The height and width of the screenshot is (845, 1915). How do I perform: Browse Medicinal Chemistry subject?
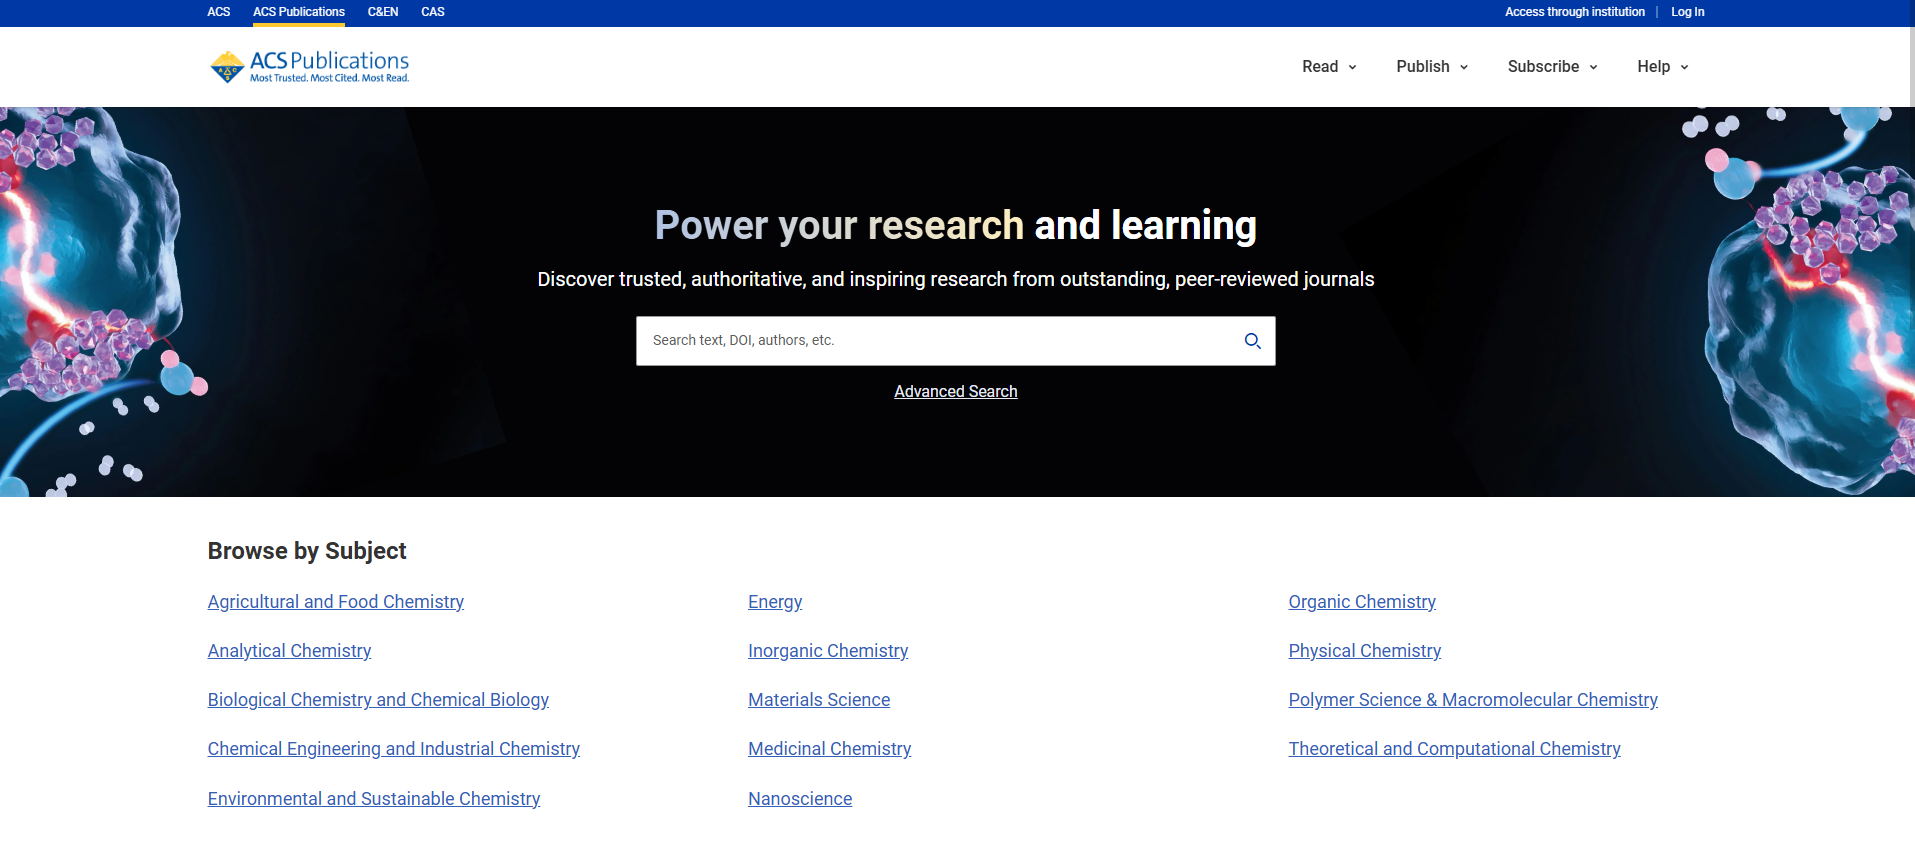830,749
